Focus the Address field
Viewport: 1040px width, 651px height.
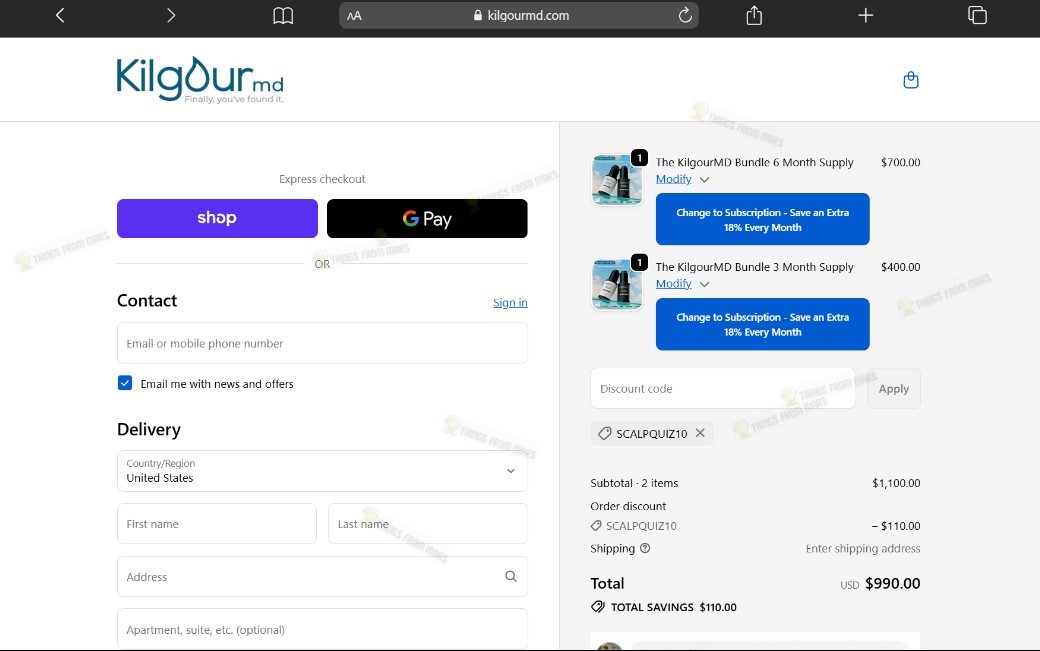(322, 576)
